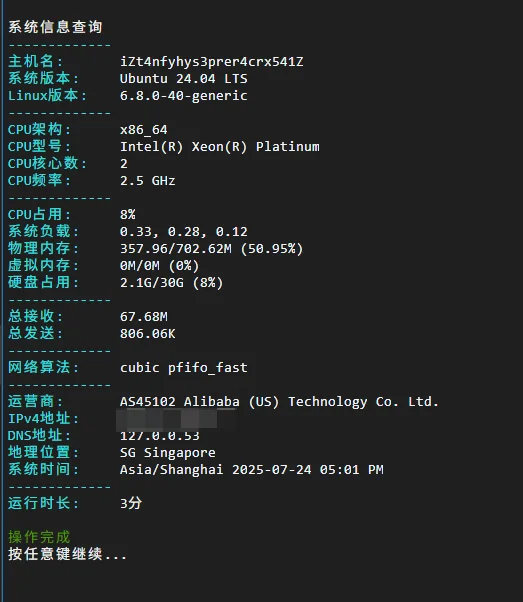The height and width of the screenshot is (602, 523).
Task: Click hostname value iZt4nfyhys3prer4crx541Z
Action: [x=212, y=62]
